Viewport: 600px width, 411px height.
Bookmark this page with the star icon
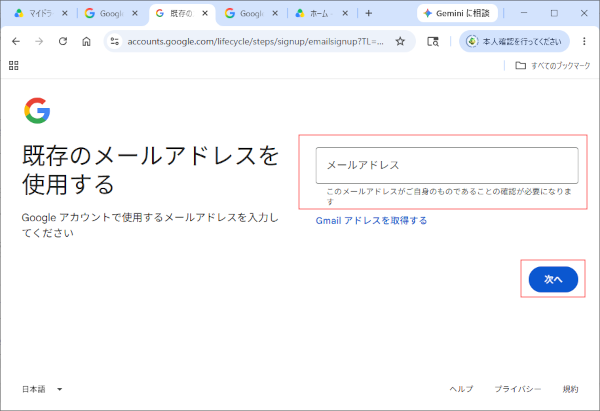click(400, 41)
